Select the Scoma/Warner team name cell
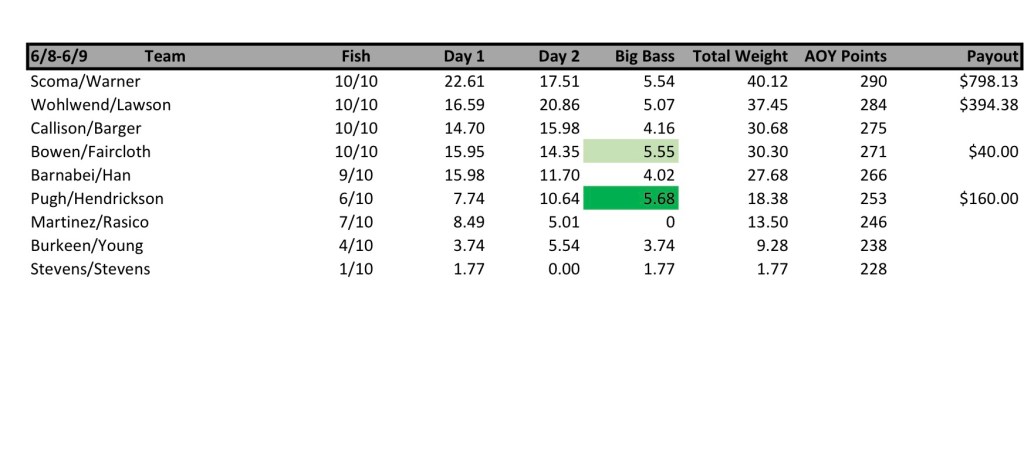The height and width of the screenshot is (472, 1024). point(85,82)
